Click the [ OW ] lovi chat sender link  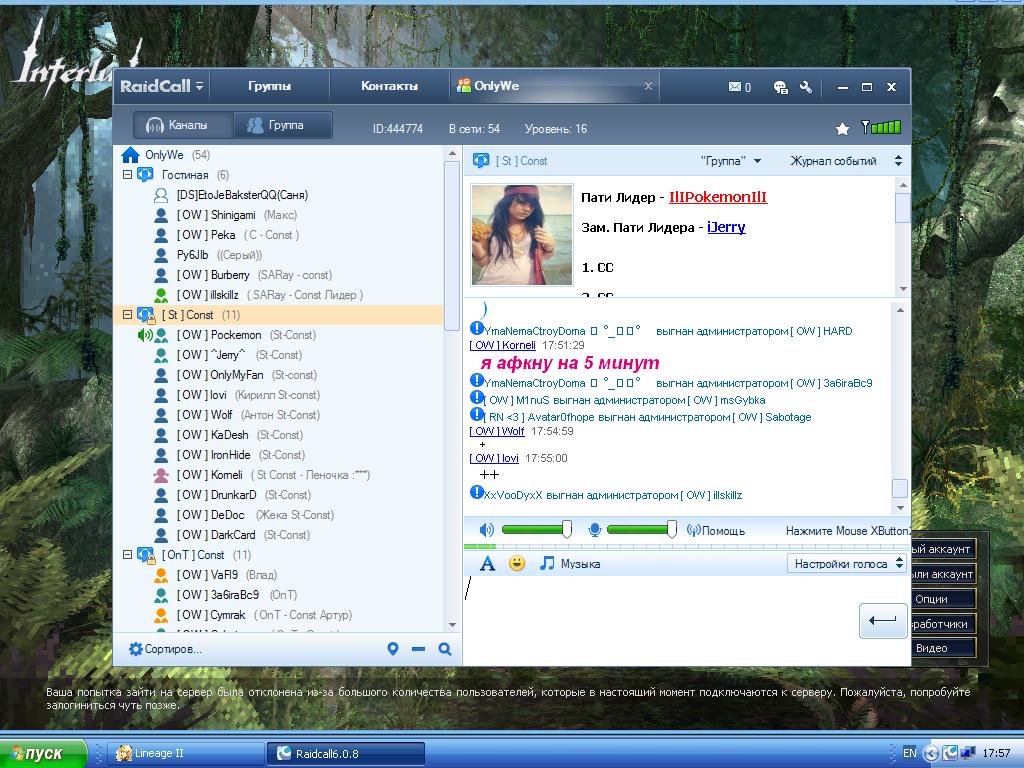pos(494,458)
